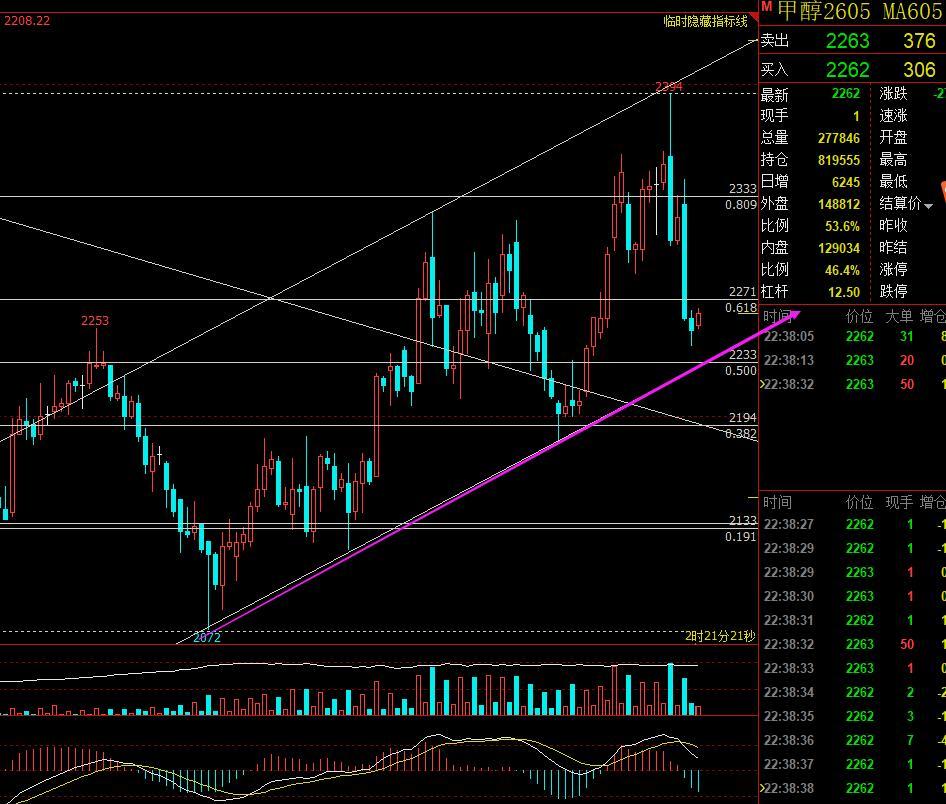Select tick row at 22:38:37
946x804 pixels.
pos(852,765)
